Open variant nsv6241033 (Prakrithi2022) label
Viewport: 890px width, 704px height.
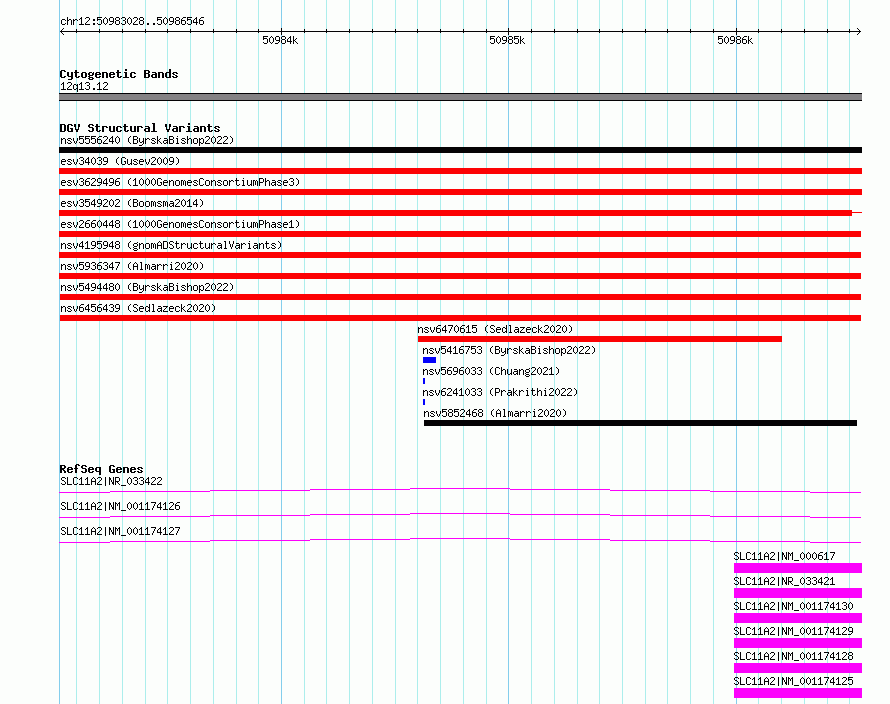pyautogui.click(x=500, y=392)
